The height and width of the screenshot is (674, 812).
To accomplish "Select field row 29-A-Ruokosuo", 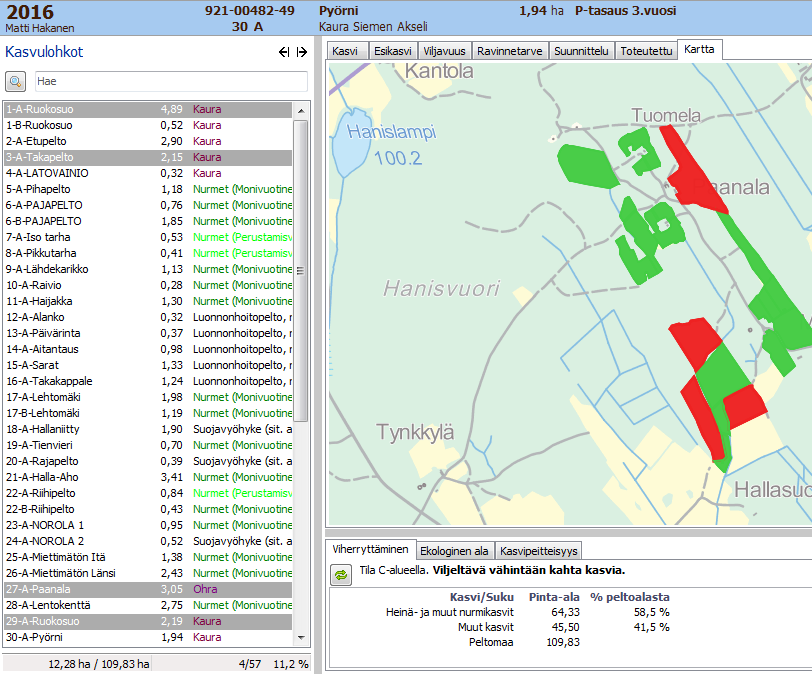I will [148, 623].
